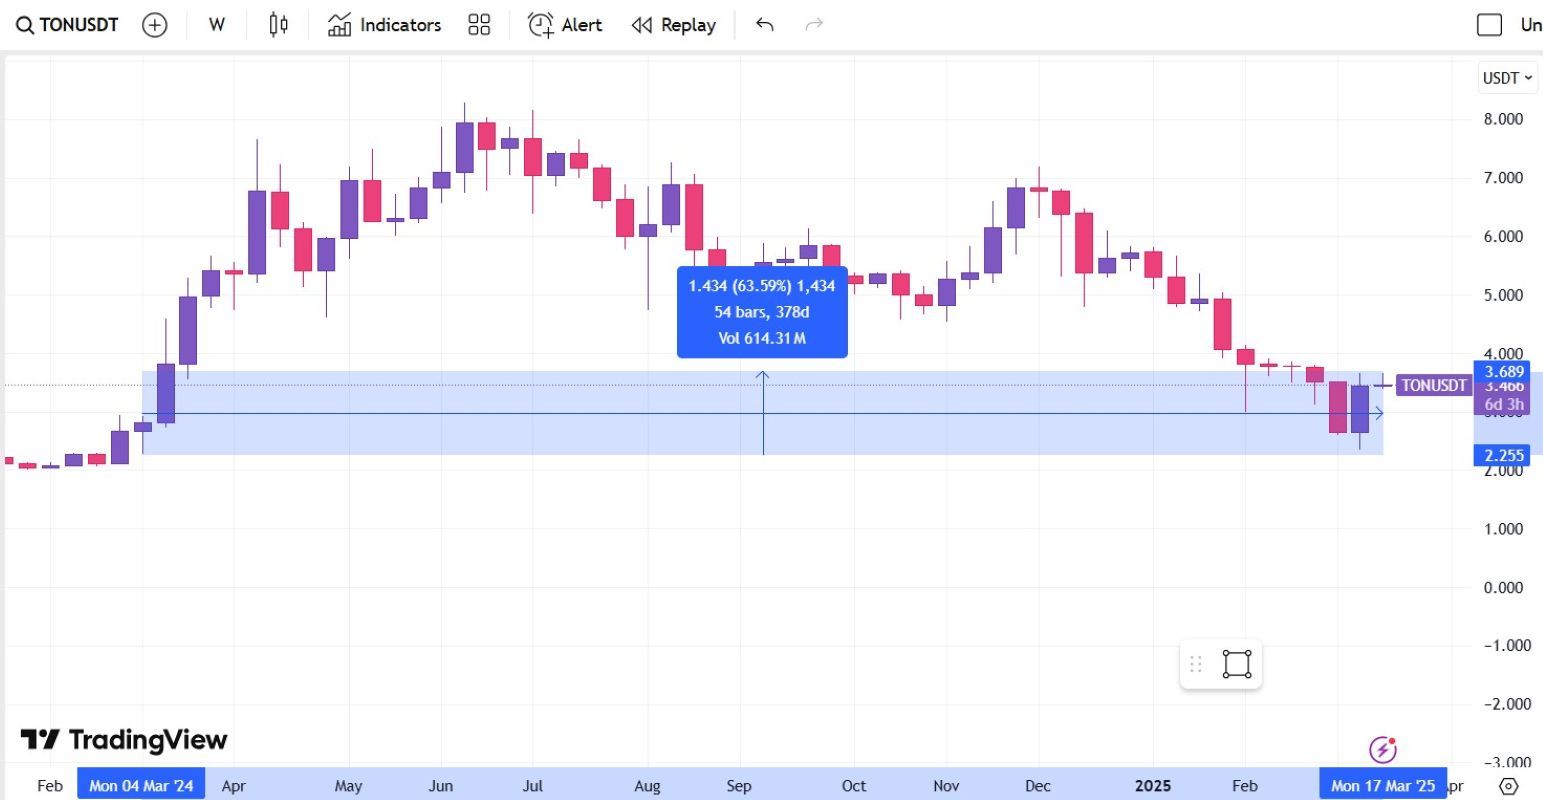Click the 2025 year label on the time axis
This screenshot has width=1543, height=800.
click(1153, 786)
